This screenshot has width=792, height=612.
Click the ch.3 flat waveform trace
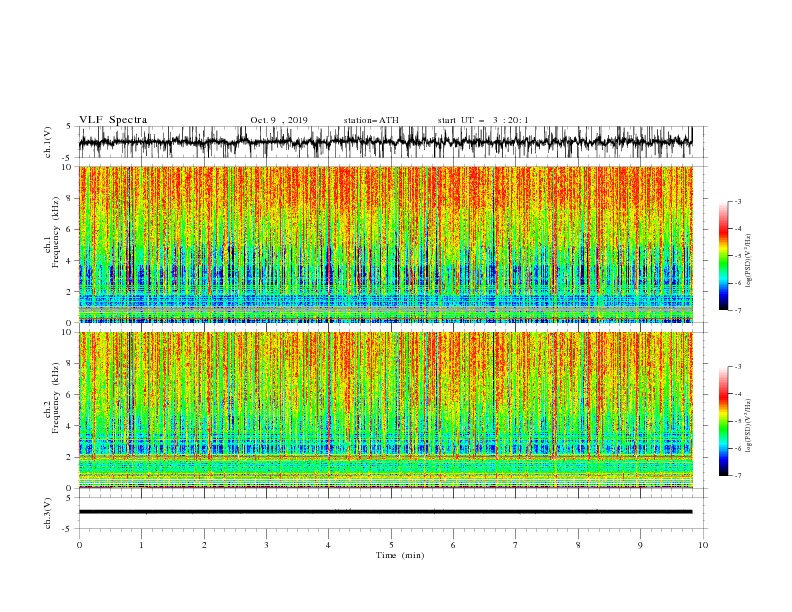point(385,512)
